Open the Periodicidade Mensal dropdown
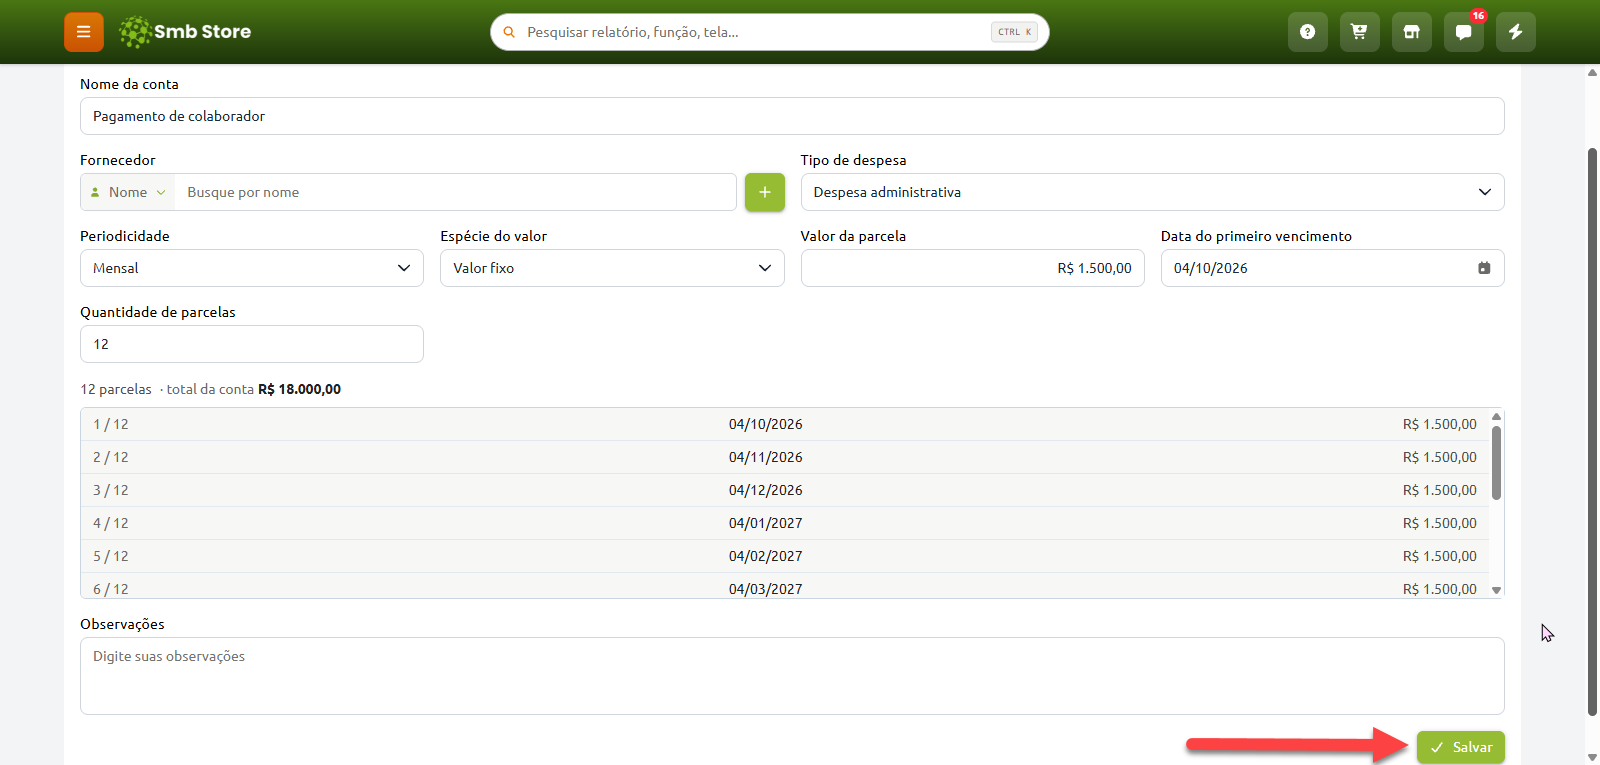Image resolution: width=1600 pixels, height=765 pixels. (x=252, y=268)
